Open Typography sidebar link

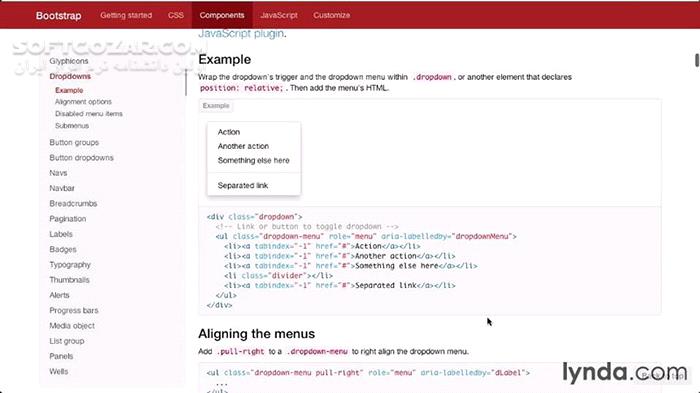(70, 265)
